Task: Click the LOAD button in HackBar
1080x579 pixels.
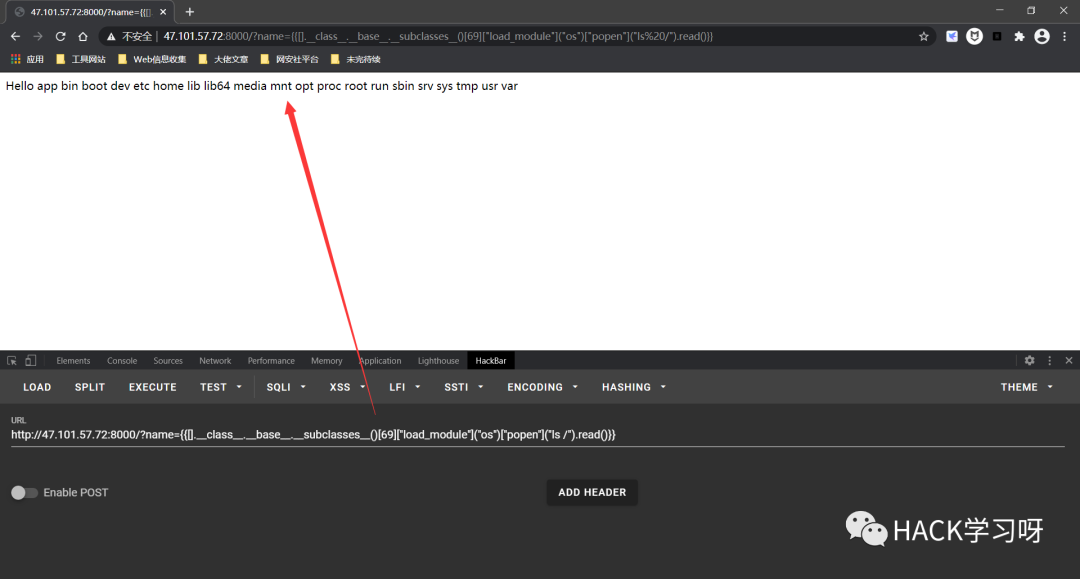Action: (37, 387)
